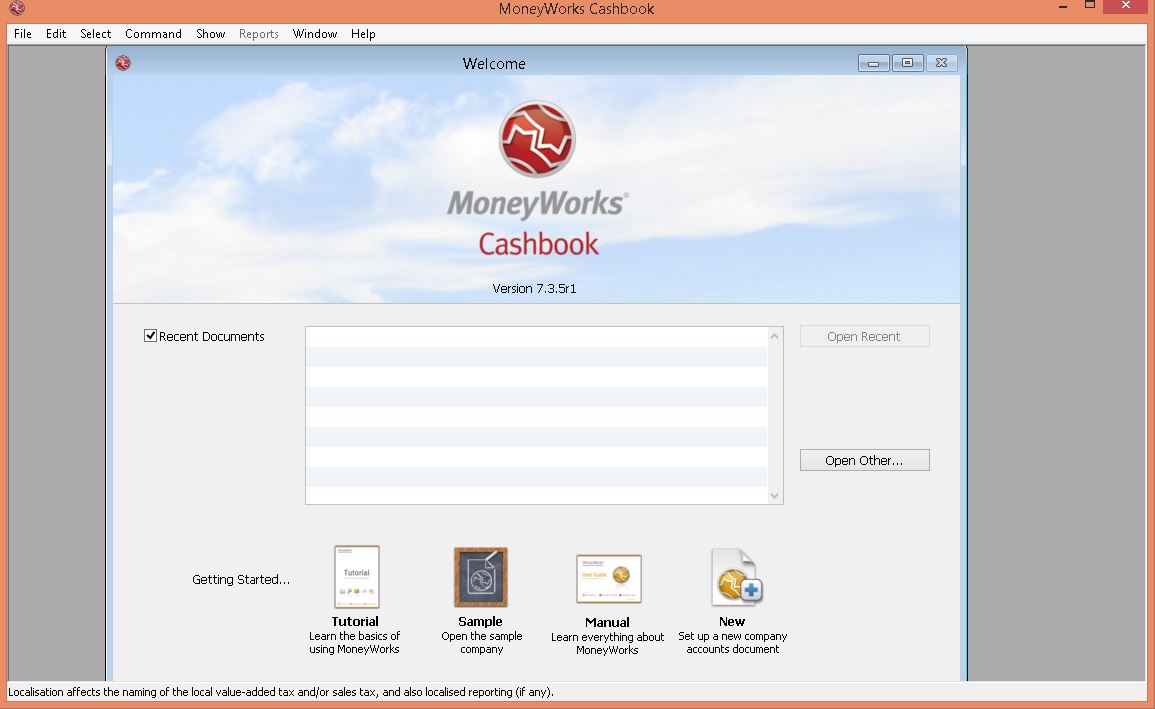Set up a New company accounts document
1155x709 pixels.
point(733,577)
